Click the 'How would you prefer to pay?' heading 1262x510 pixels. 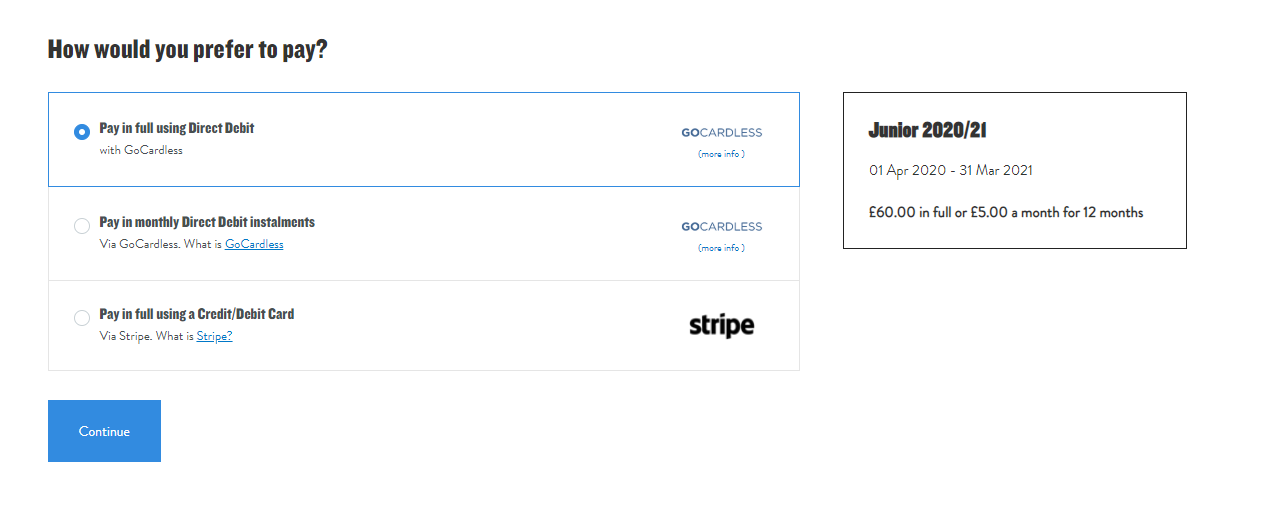(x=188, y=49)
